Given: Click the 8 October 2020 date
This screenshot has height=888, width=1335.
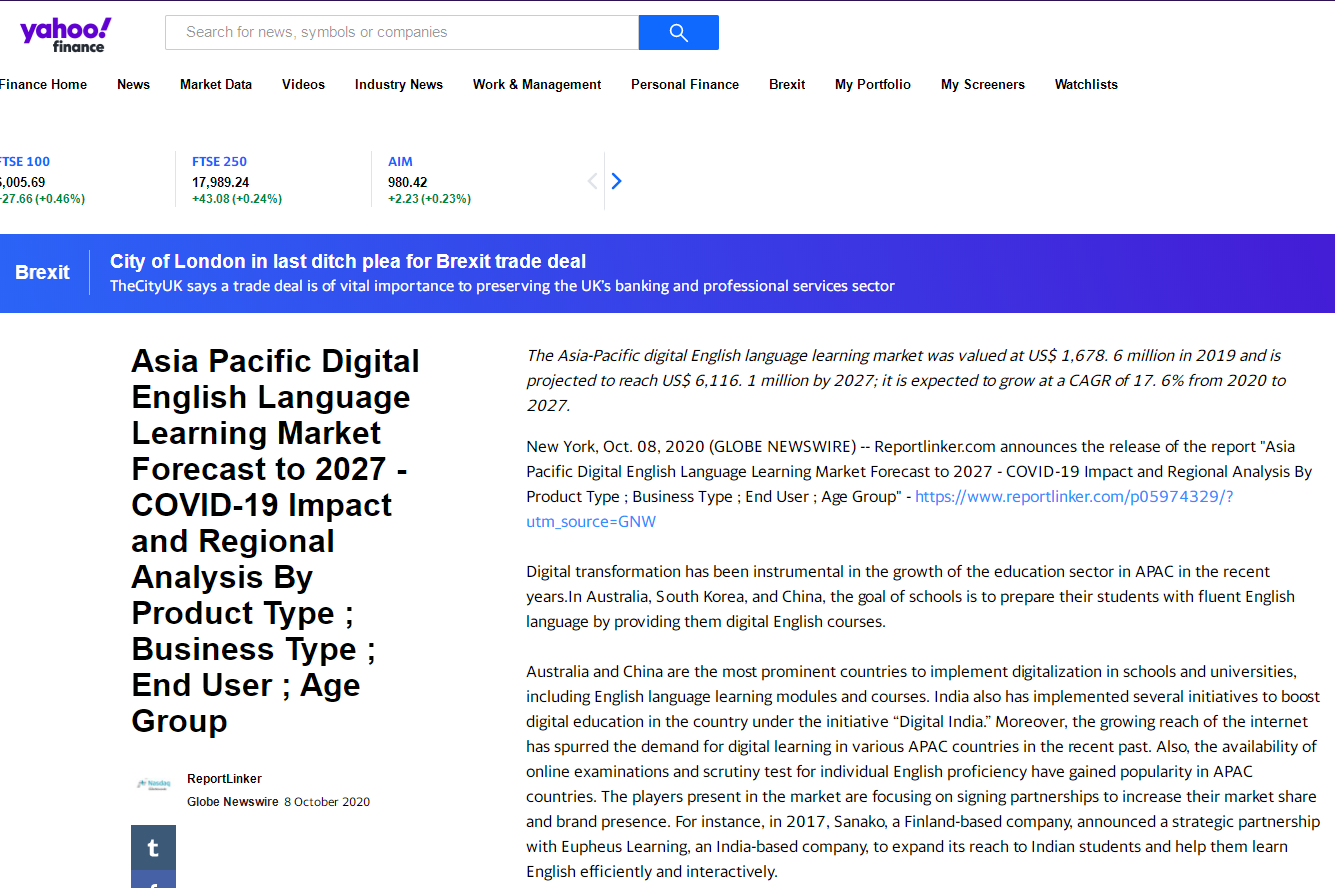Looking at the screenshot, I should 327,802.
